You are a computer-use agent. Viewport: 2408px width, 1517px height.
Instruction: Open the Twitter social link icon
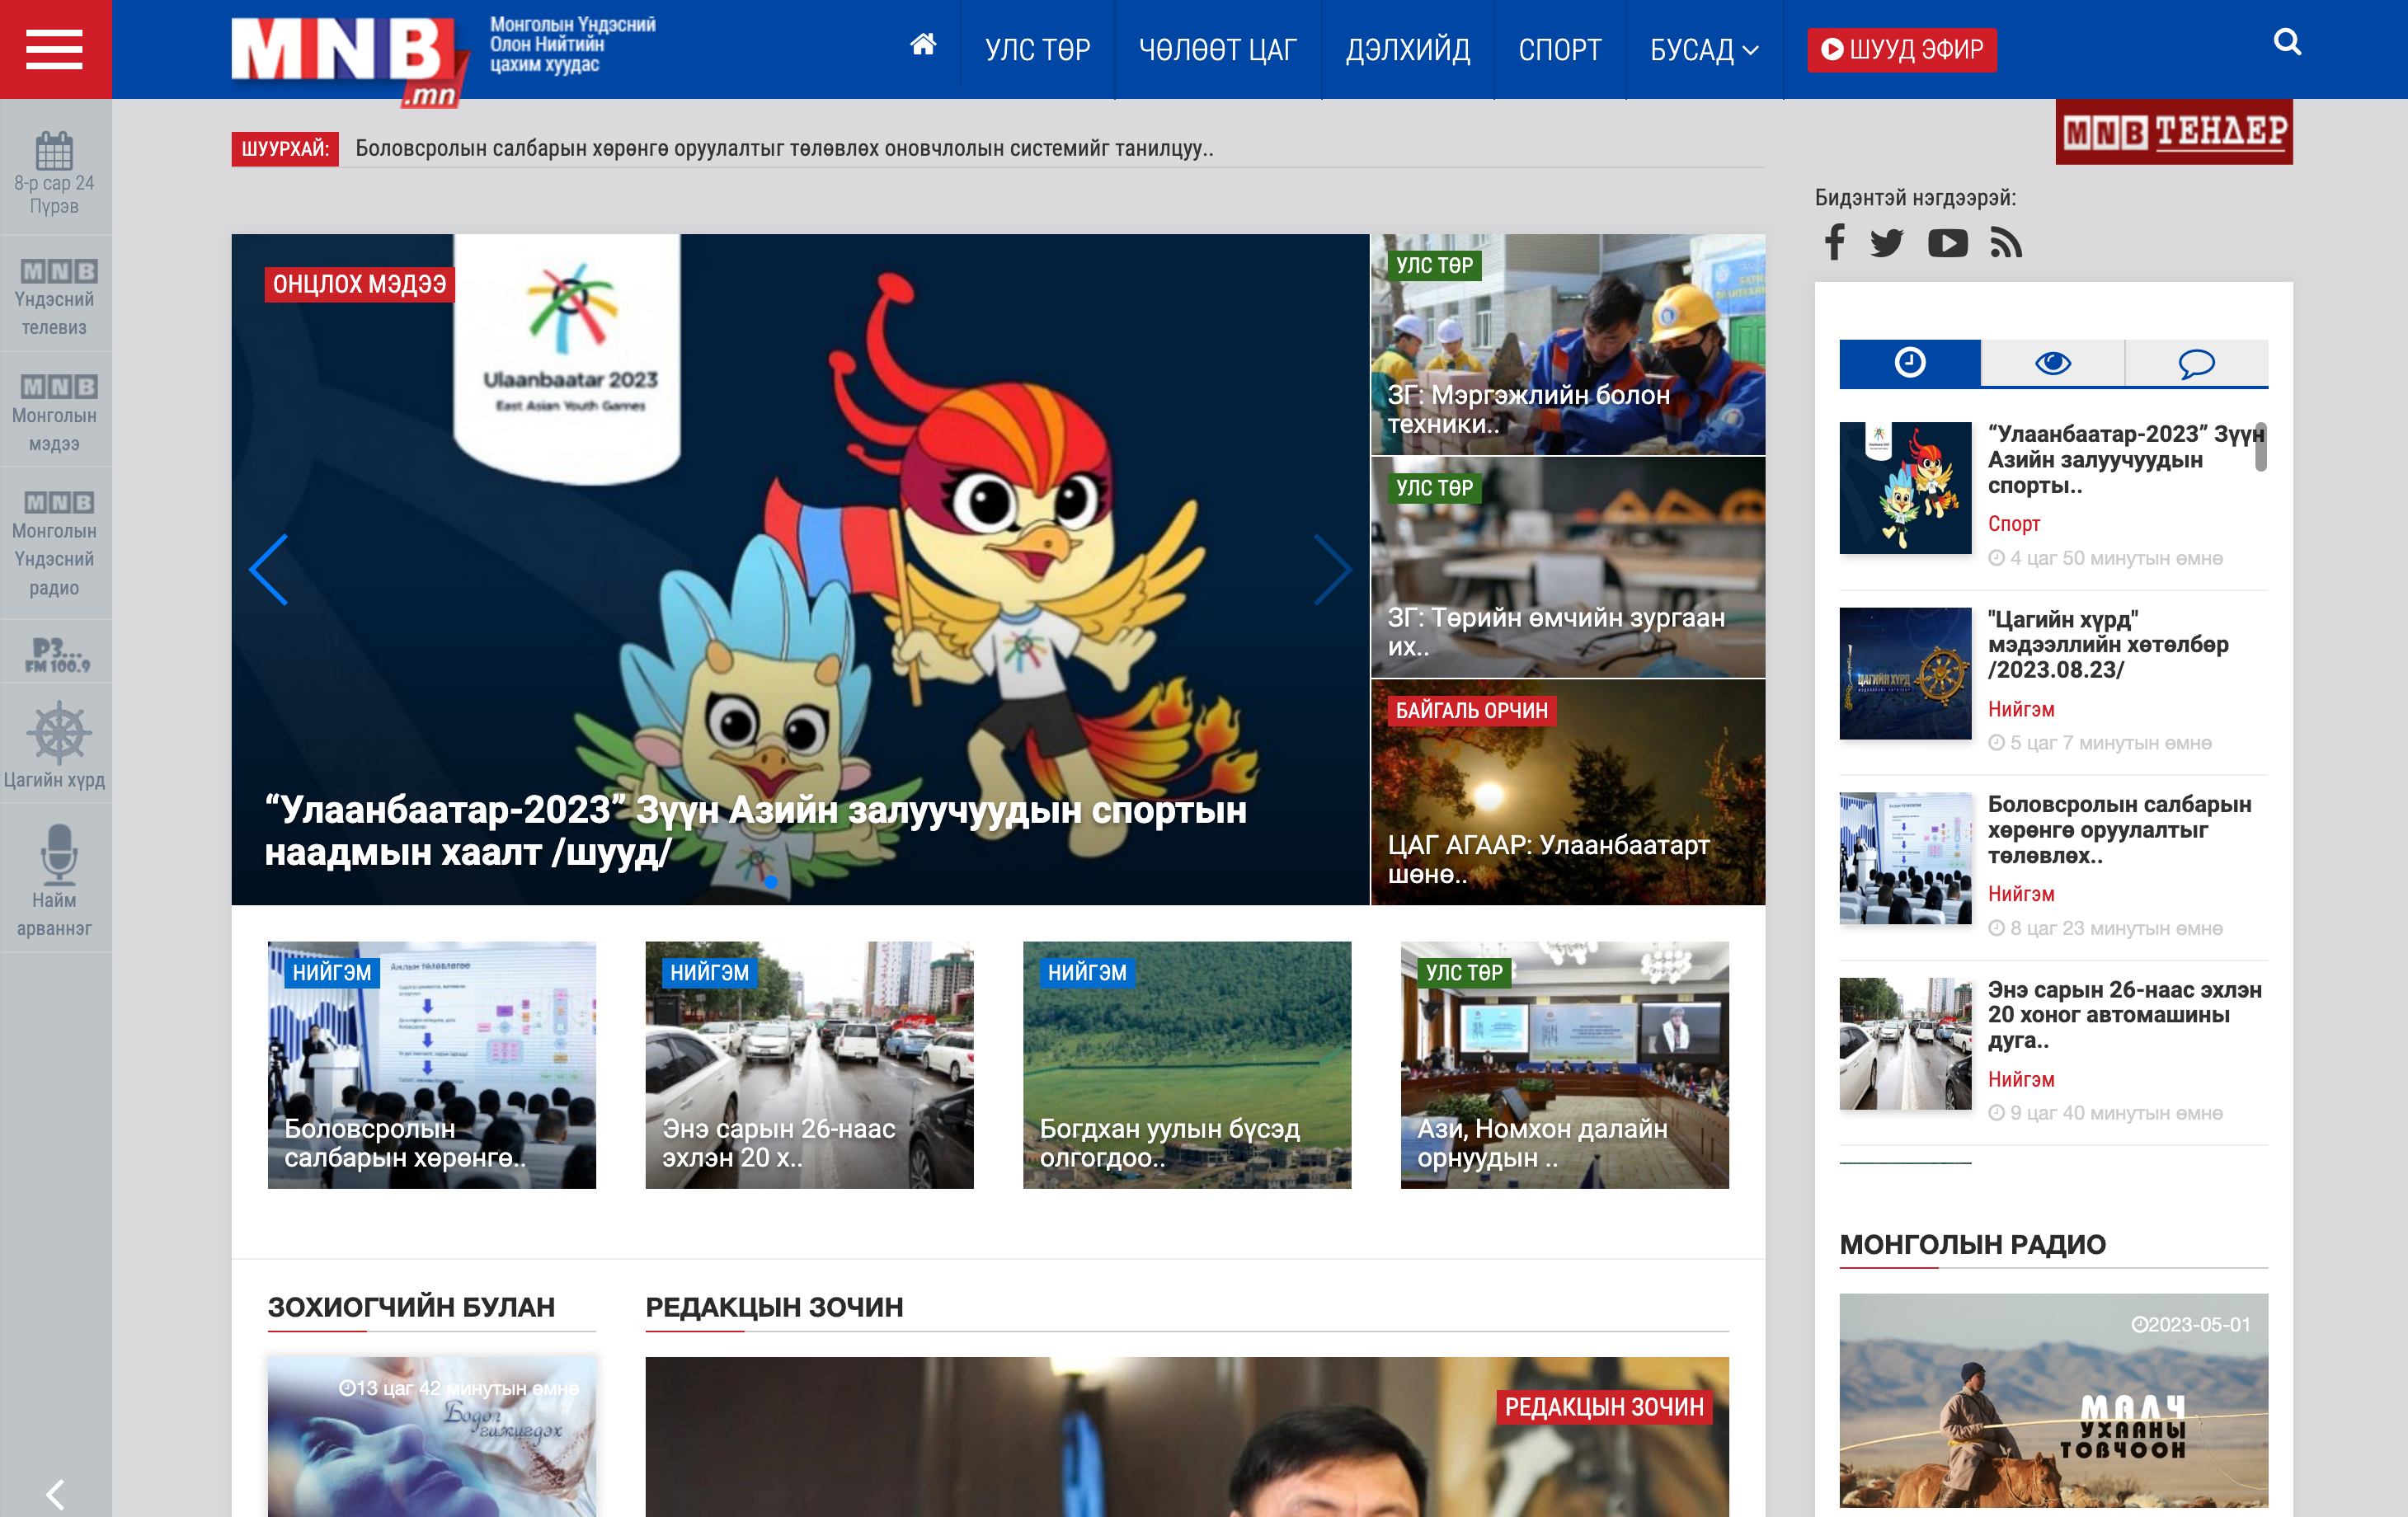tap(1886, 243)
